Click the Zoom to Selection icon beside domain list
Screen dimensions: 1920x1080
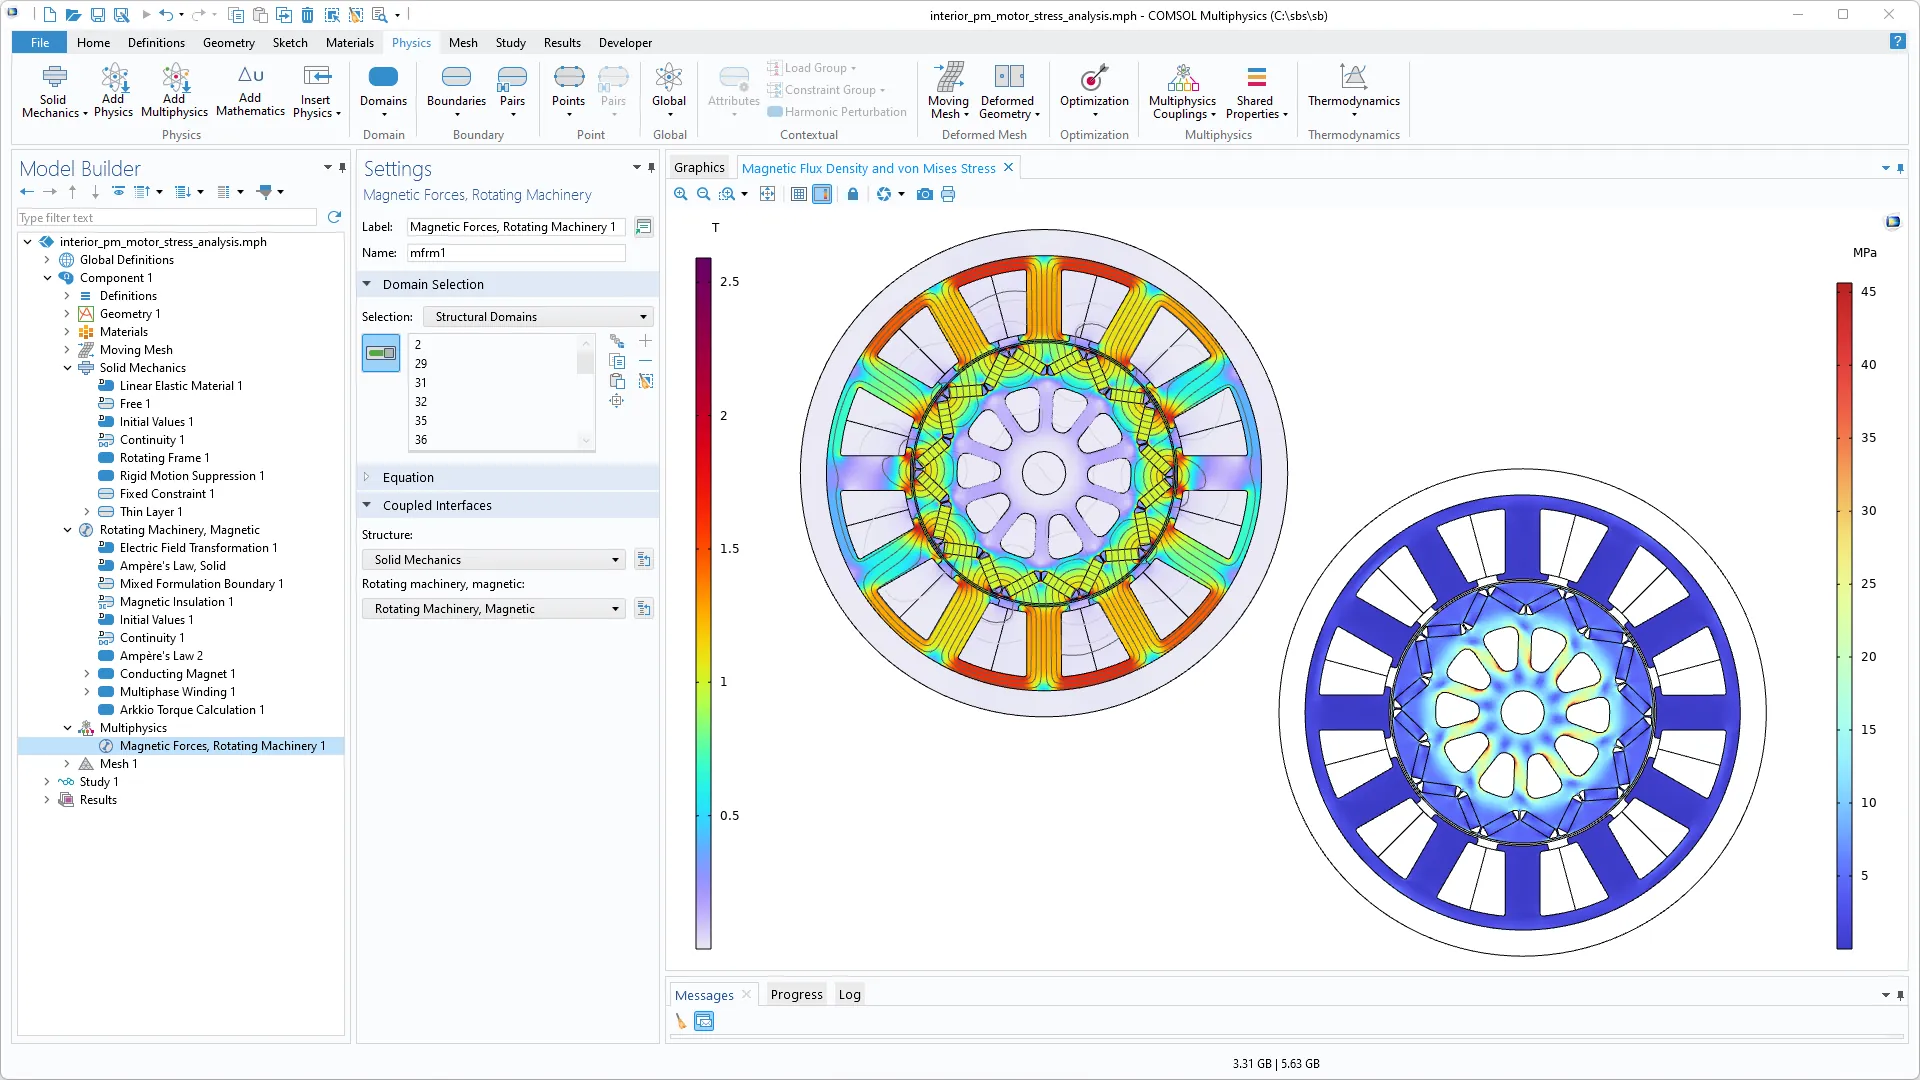(617, 401)
